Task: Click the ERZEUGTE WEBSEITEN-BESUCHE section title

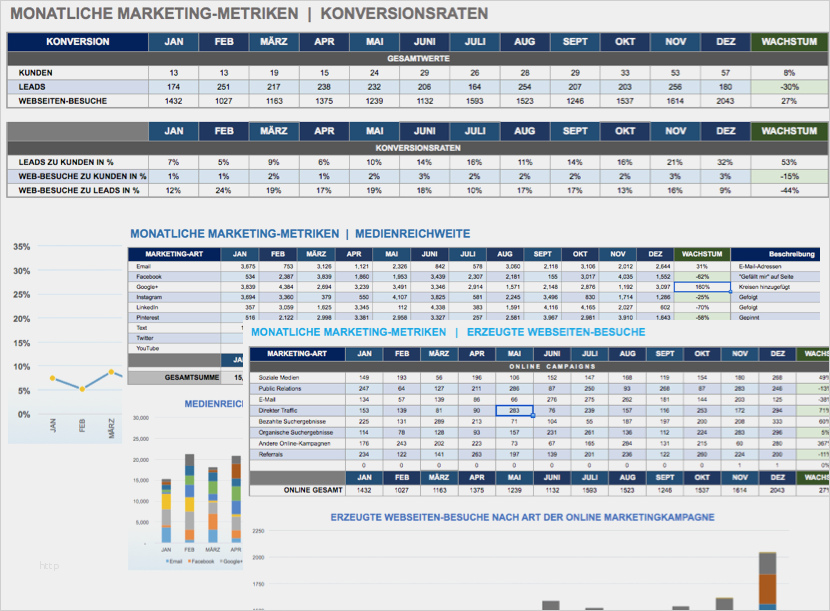Action: coord(556,332)
